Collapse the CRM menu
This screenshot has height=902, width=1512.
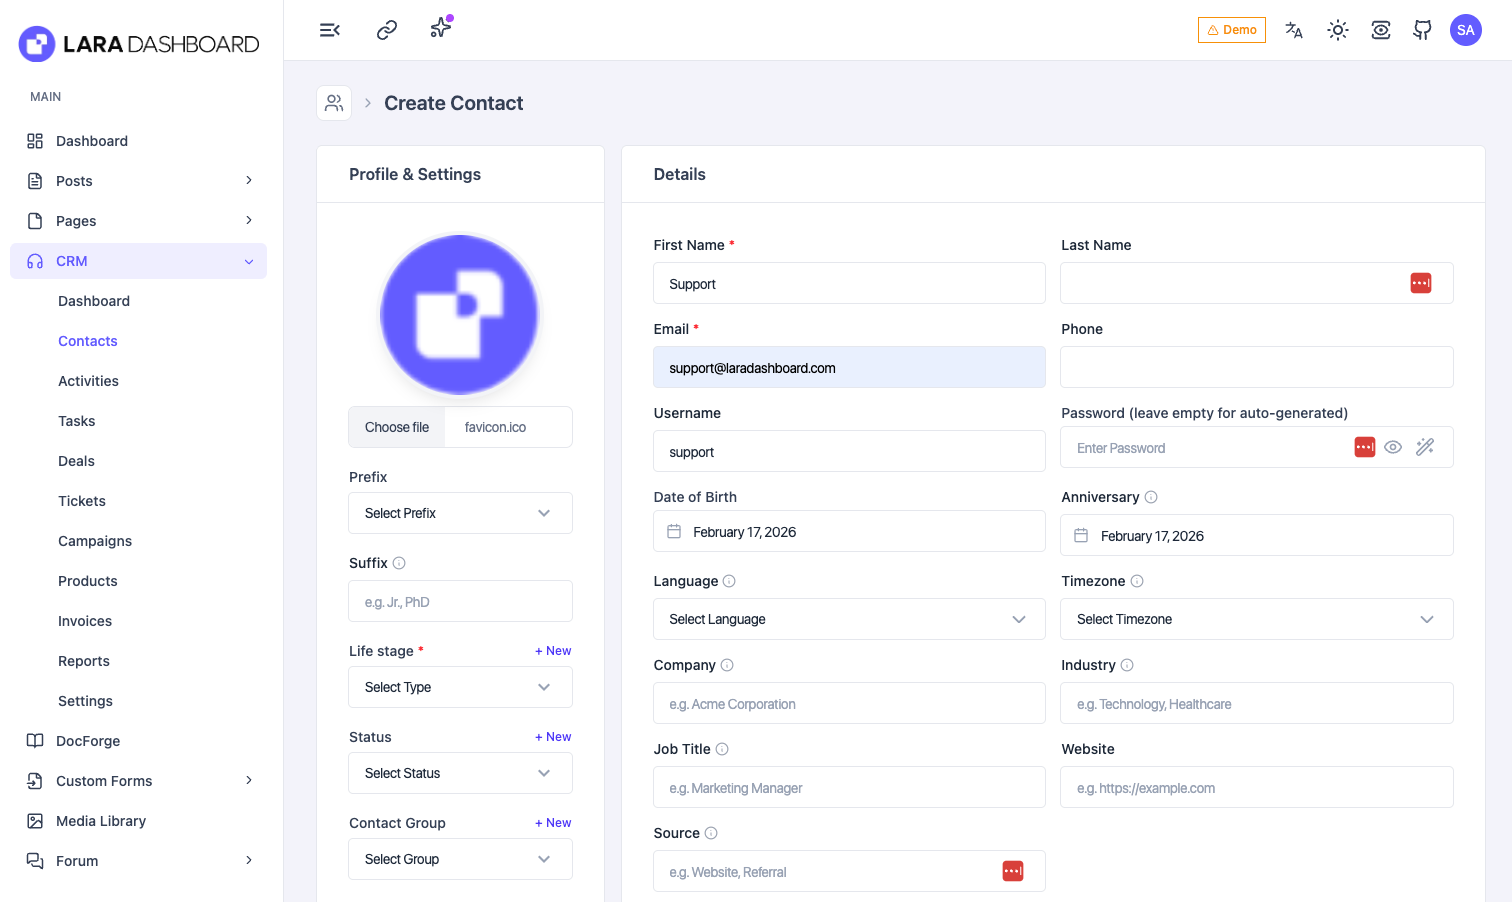138,261
